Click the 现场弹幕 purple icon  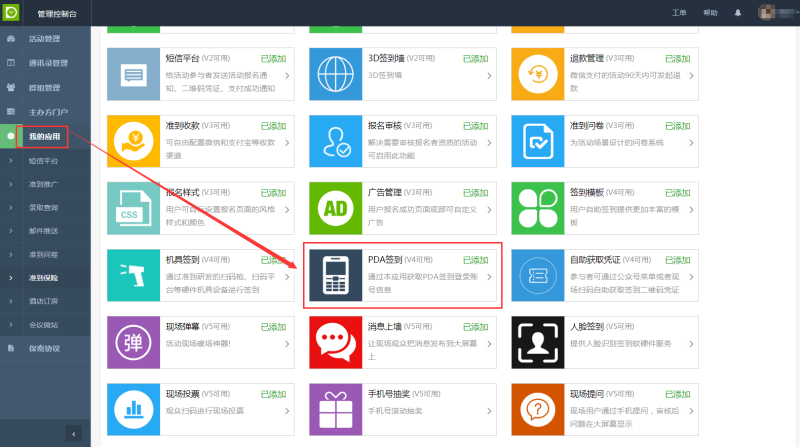point(133,341)
